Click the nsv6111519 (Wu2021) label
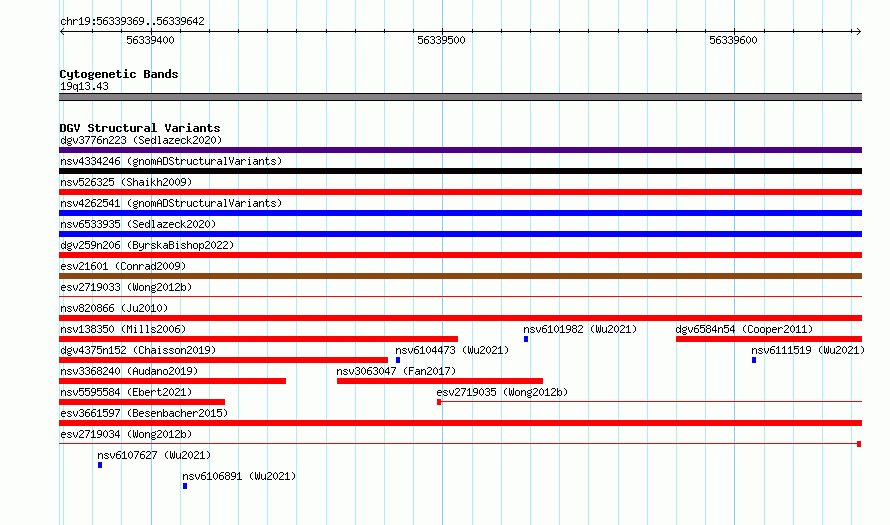The height and width of the screenshot is (525, 890). point(808,350)
